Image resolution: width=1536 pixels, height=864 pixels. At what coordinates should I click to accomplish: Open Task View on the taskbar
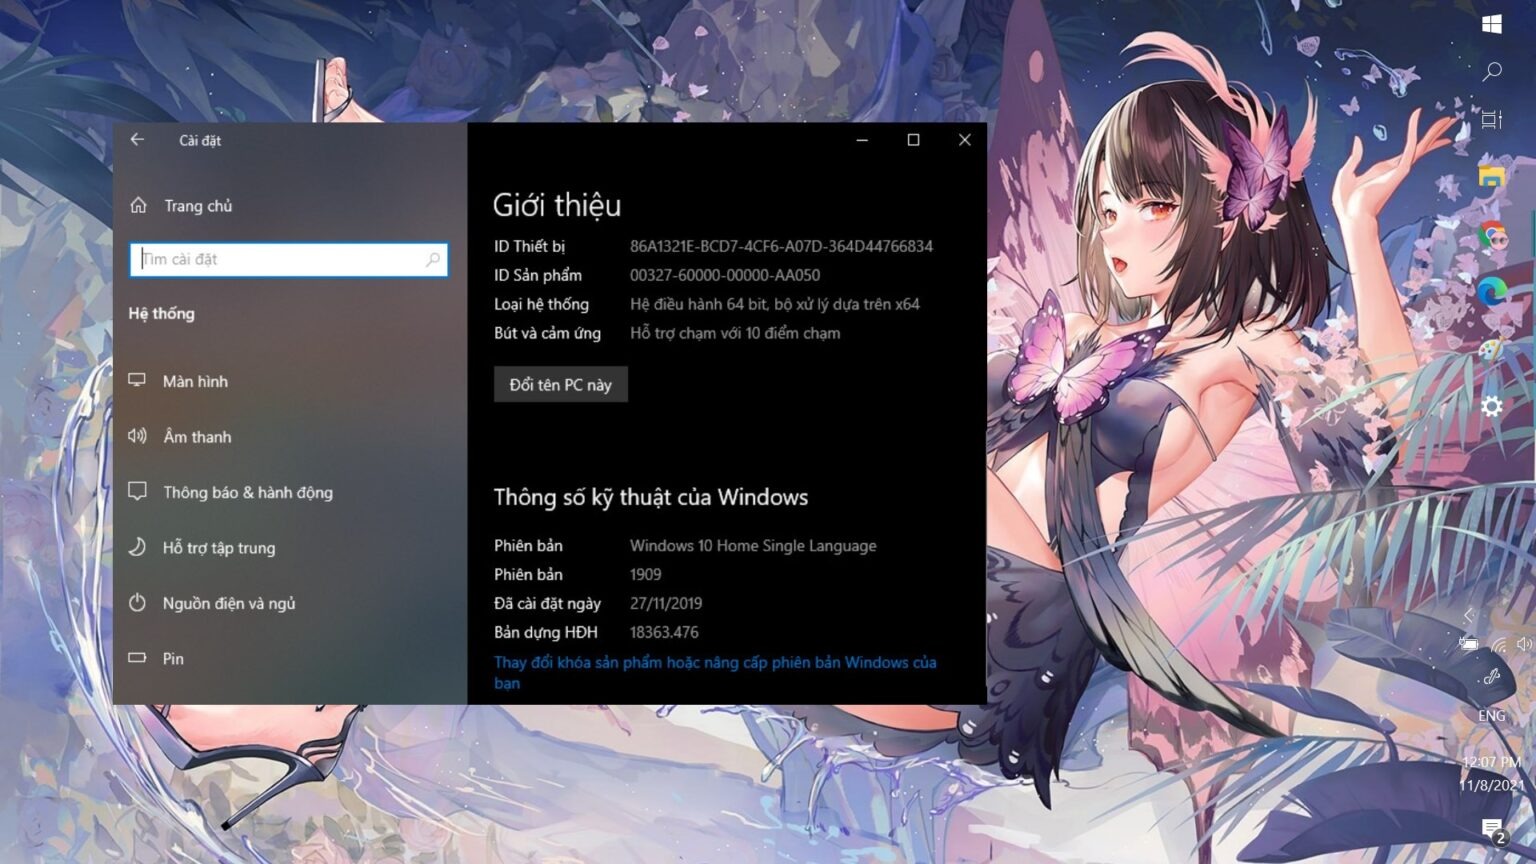coord(1492,120)
